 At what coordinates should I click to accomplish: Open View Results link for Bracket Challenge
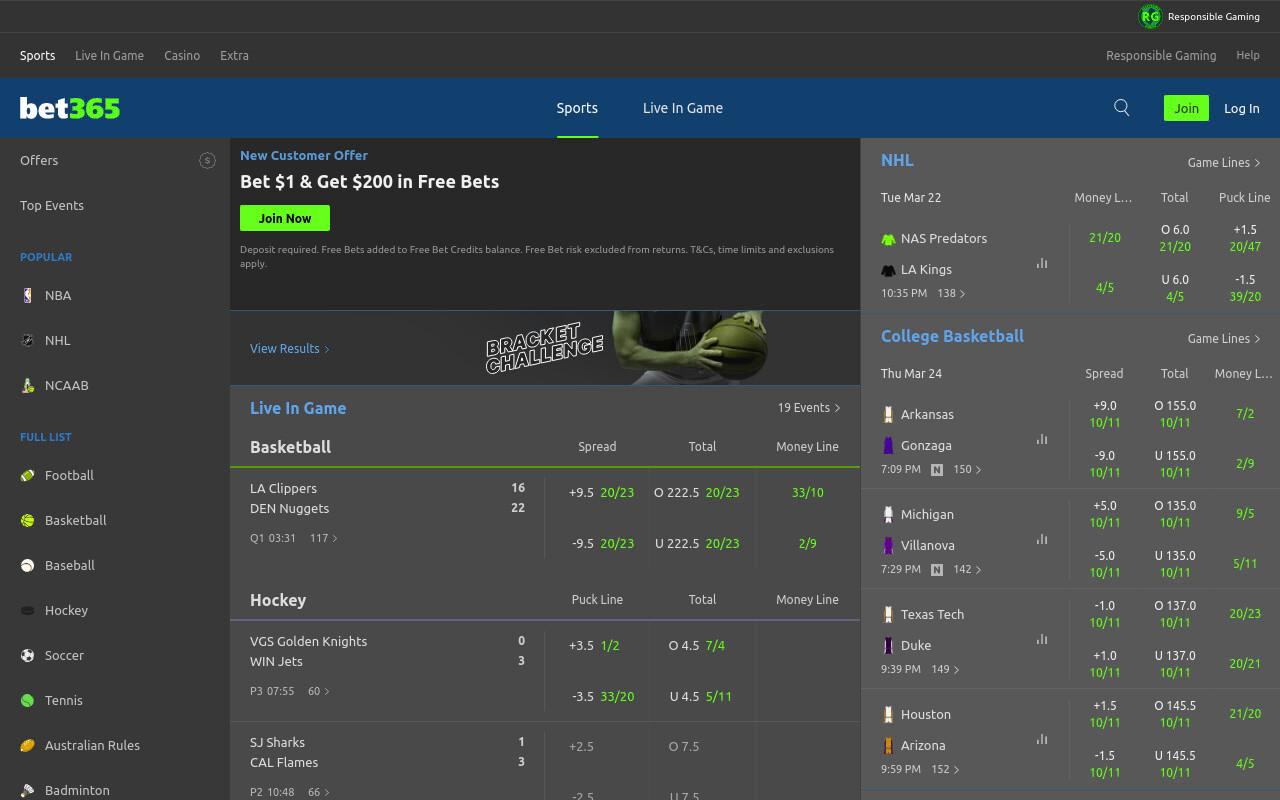point(289,348)
